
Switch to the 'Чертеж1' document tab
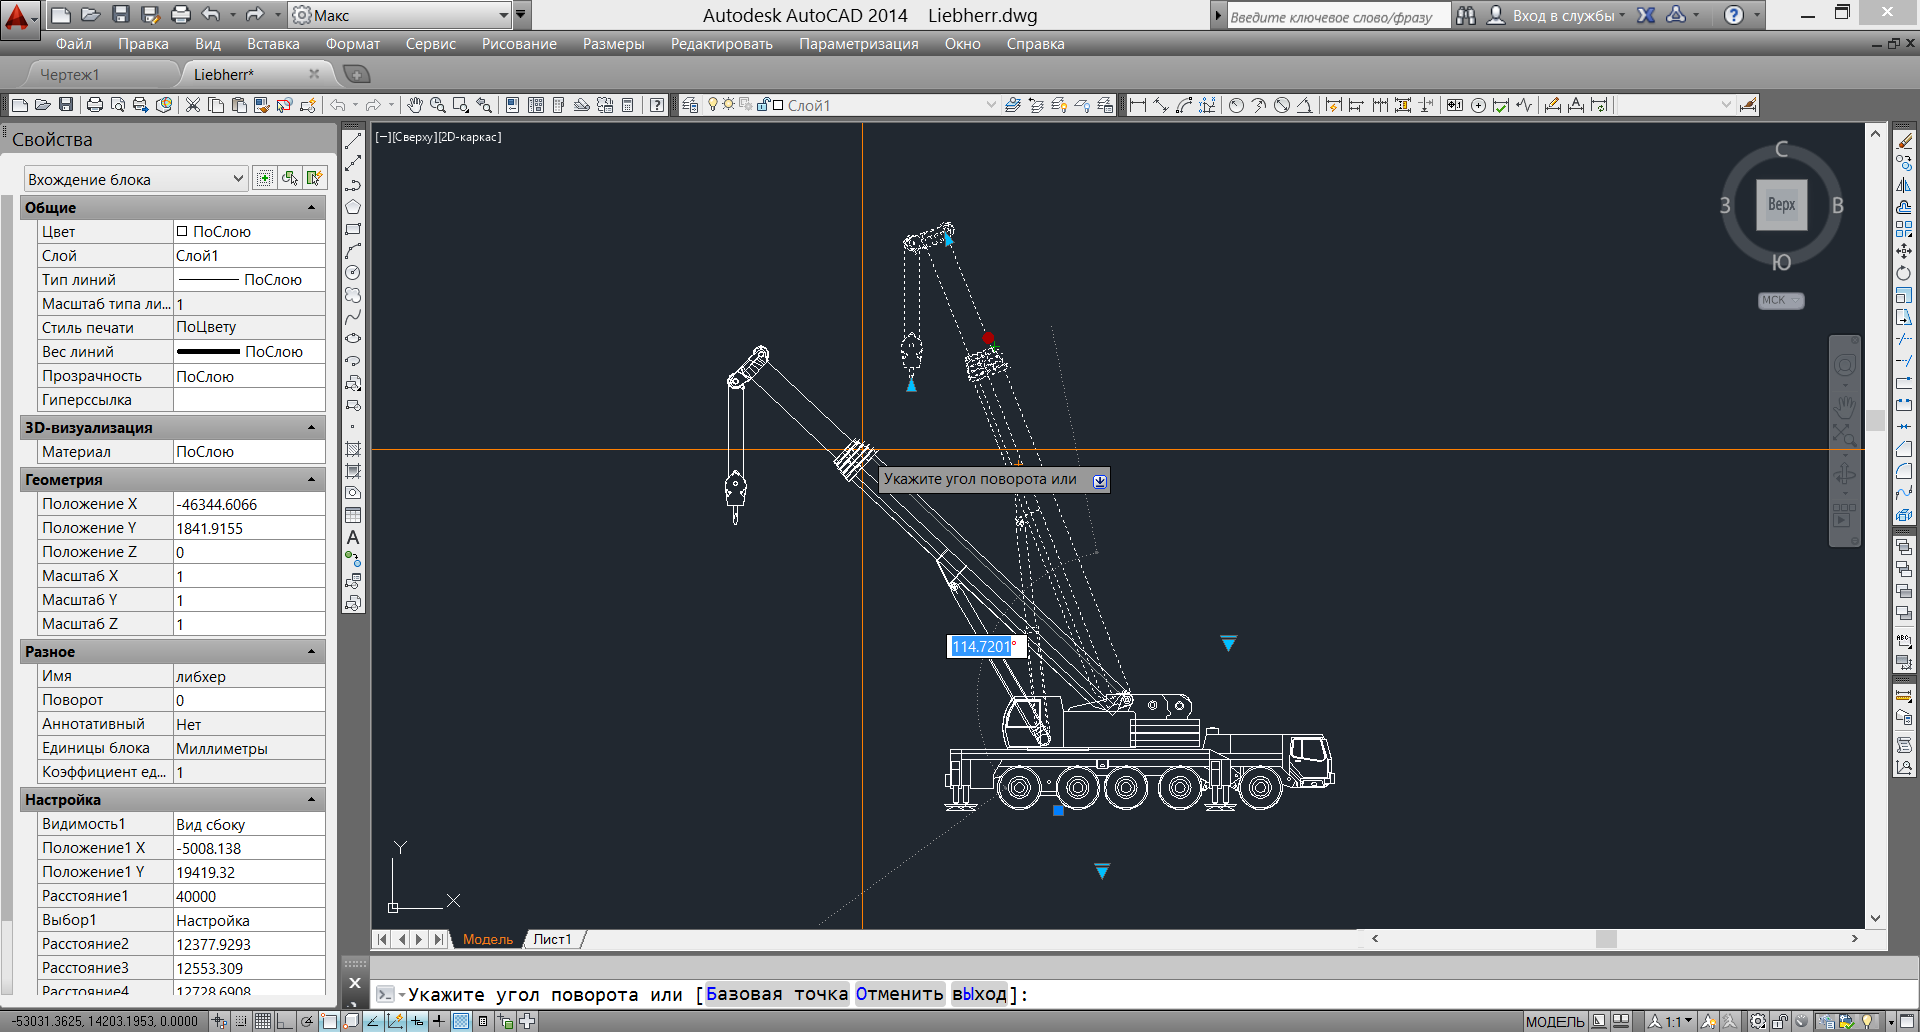(x=70, y=74)
